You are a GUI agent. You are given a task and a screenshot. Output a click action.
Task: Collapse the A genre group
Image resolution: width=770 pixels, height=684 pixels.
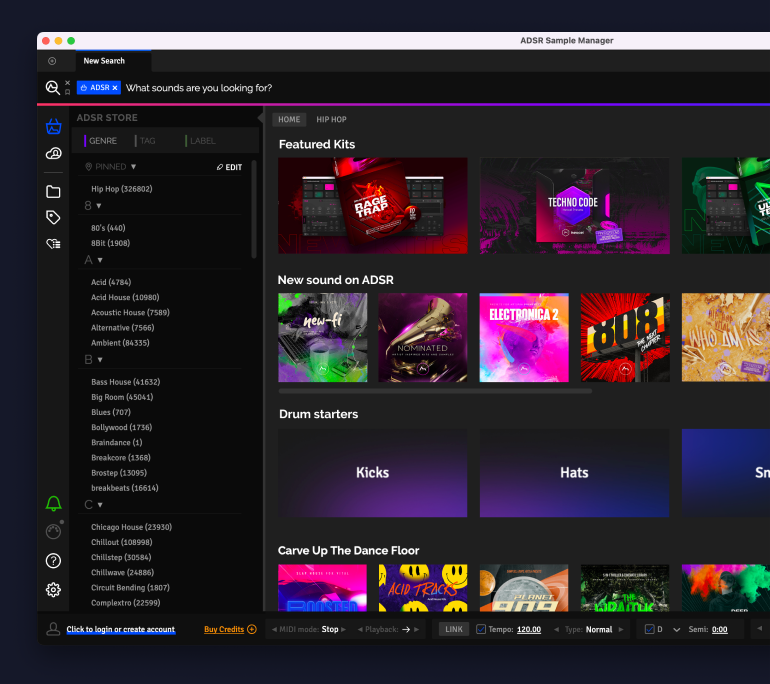coord(99,260)
